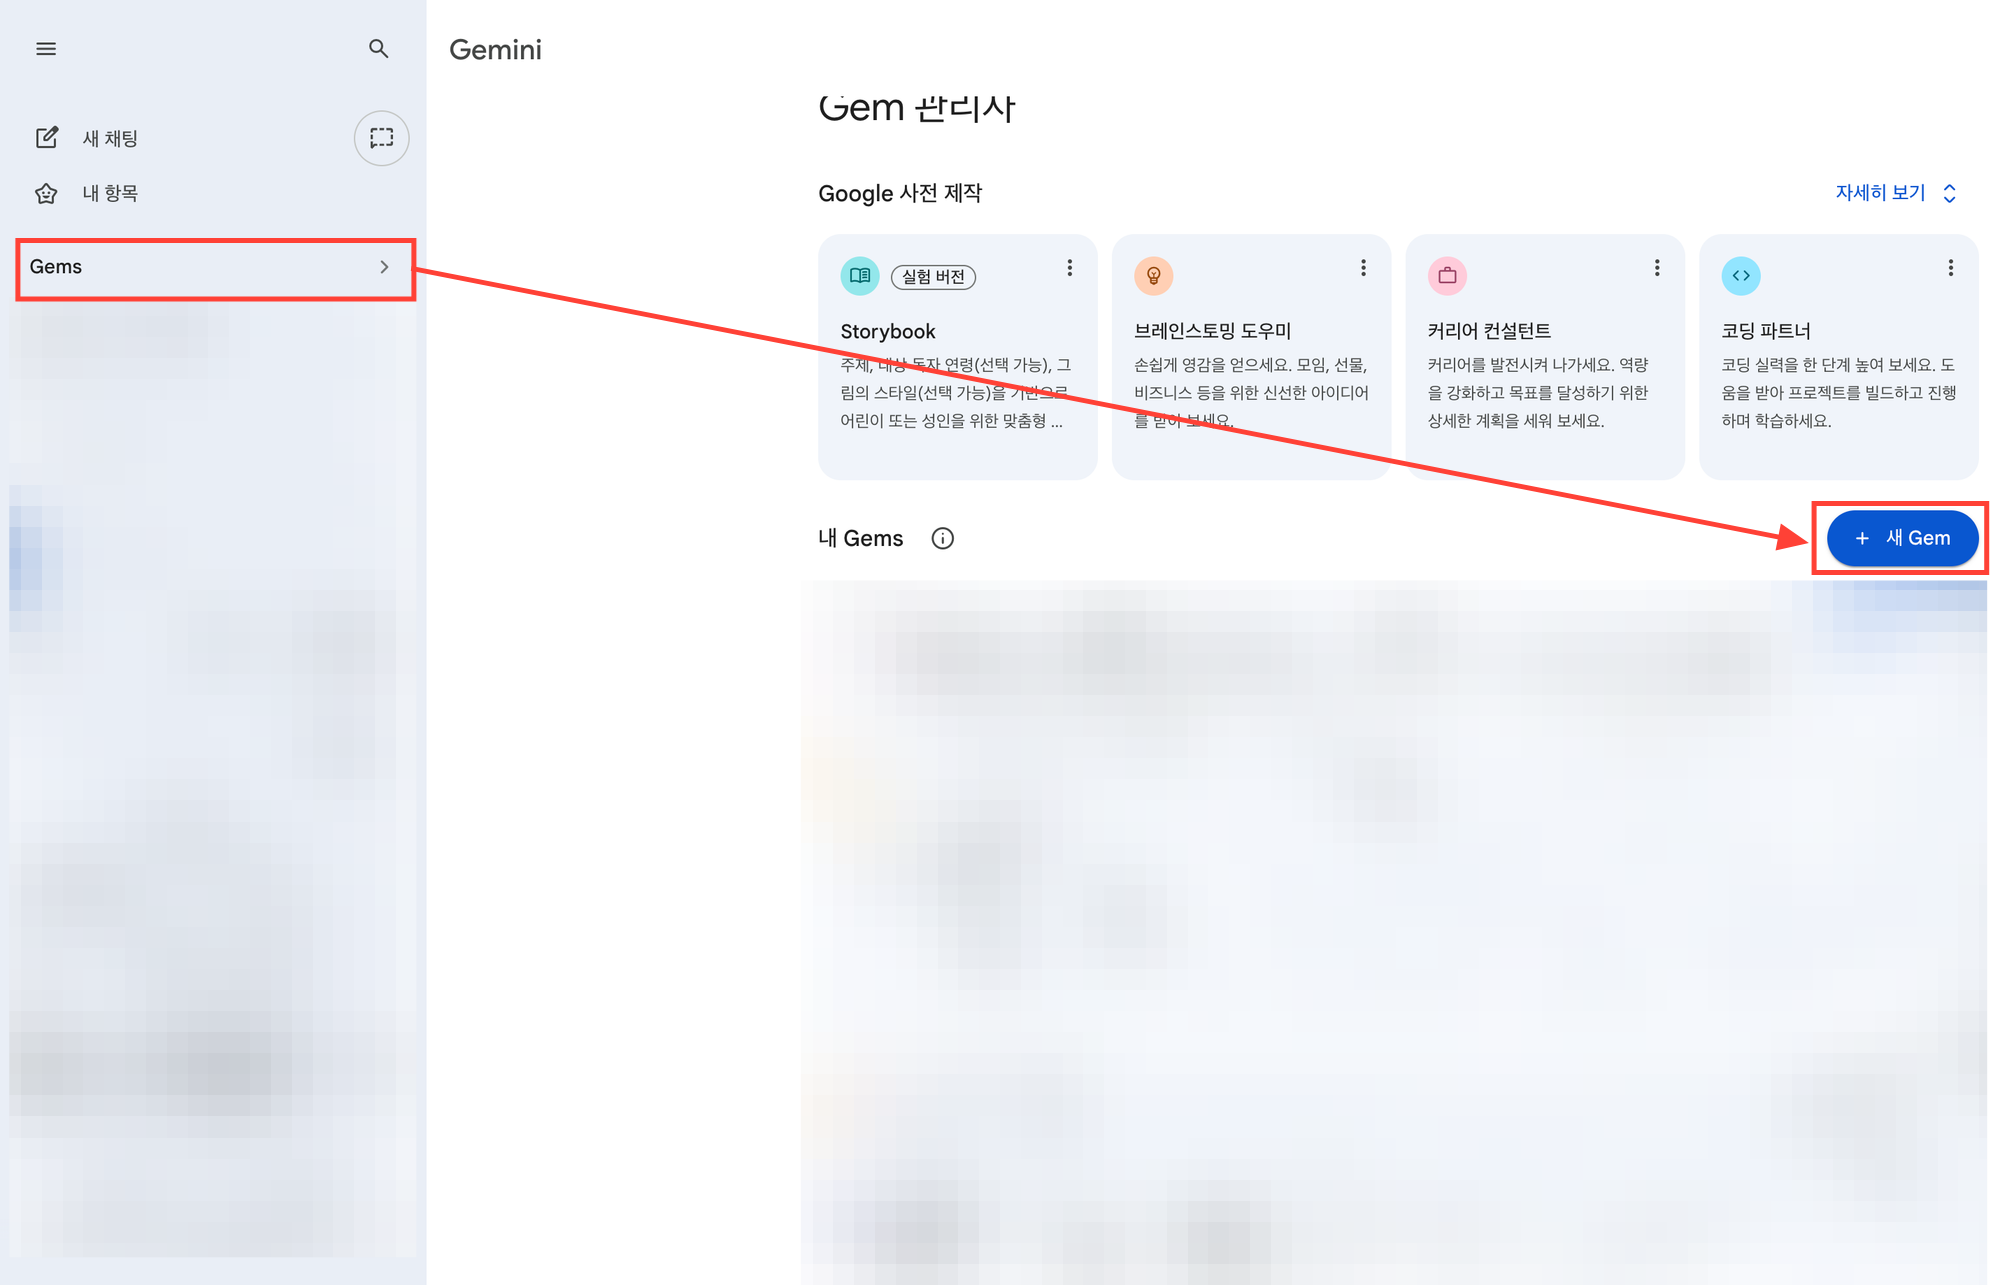Viewport: 2000px width, 1285px height.
Task: Click the career consultant briefcase icon
Action: coord(1446,275)
